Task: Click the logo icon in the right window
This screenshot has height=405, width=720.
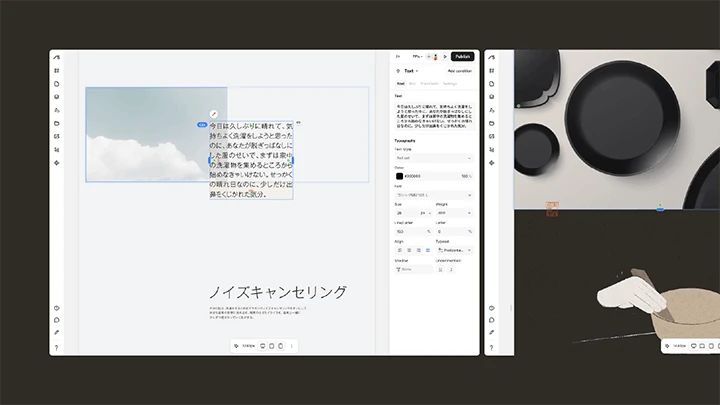Action: click(x=492, y=57)
